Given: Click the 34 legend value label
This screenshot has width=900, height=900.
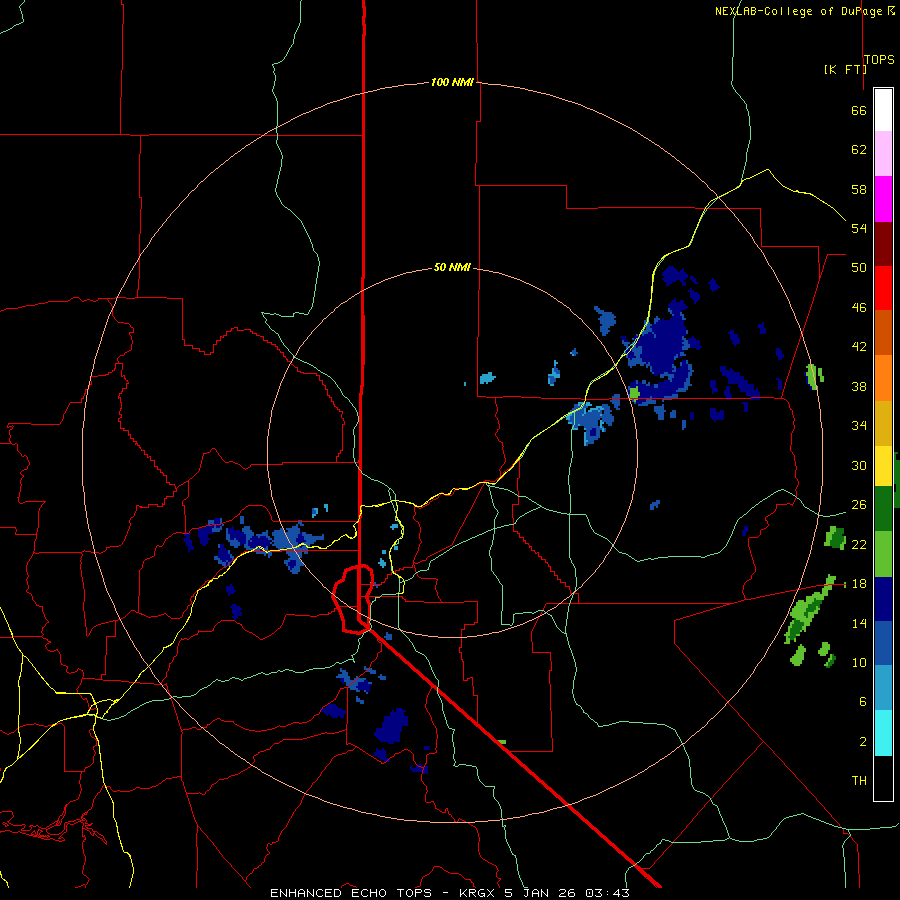Looking at the screenshot, I should pos(859,425).
